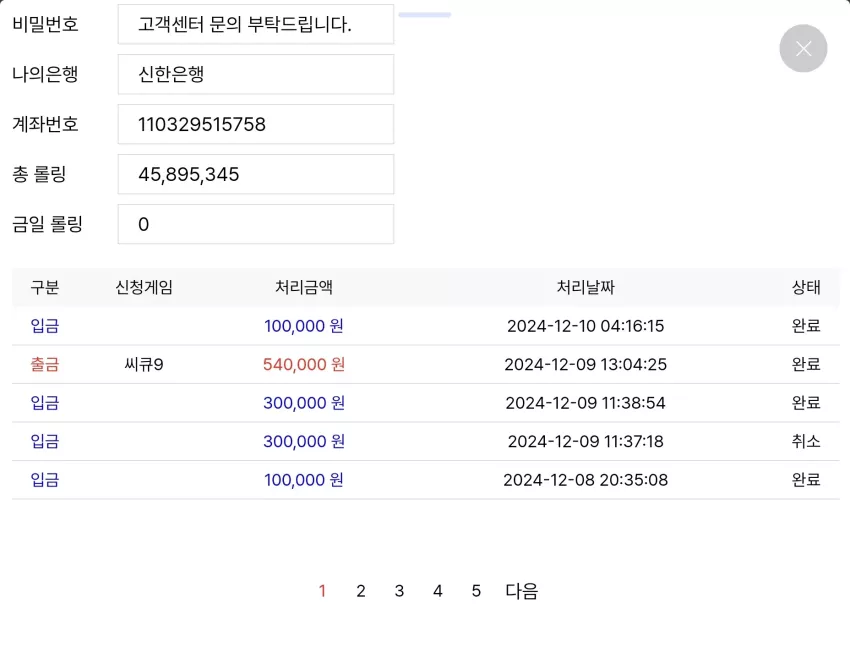Click 100,000 원 in the 2024-12-08 row
850x653 pixels.
coord(304,480)
